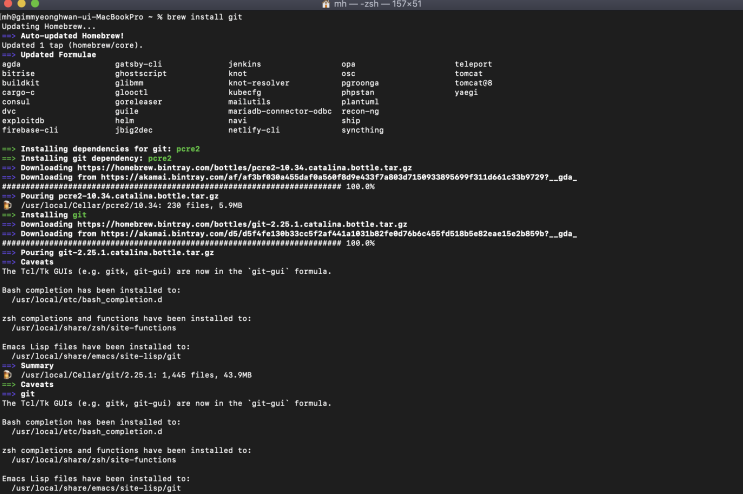The image size is (743, 494).
Task: Click the 'guile' formula name
Action: click(x=127, y=111)
